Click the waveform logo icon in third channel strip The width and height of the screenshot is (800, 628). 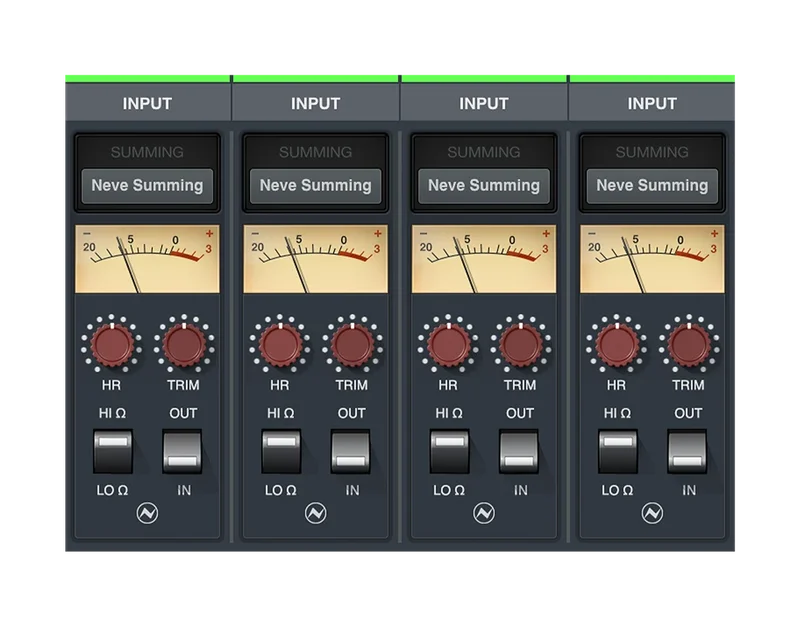pyautogui.click(x=484, y=513)
